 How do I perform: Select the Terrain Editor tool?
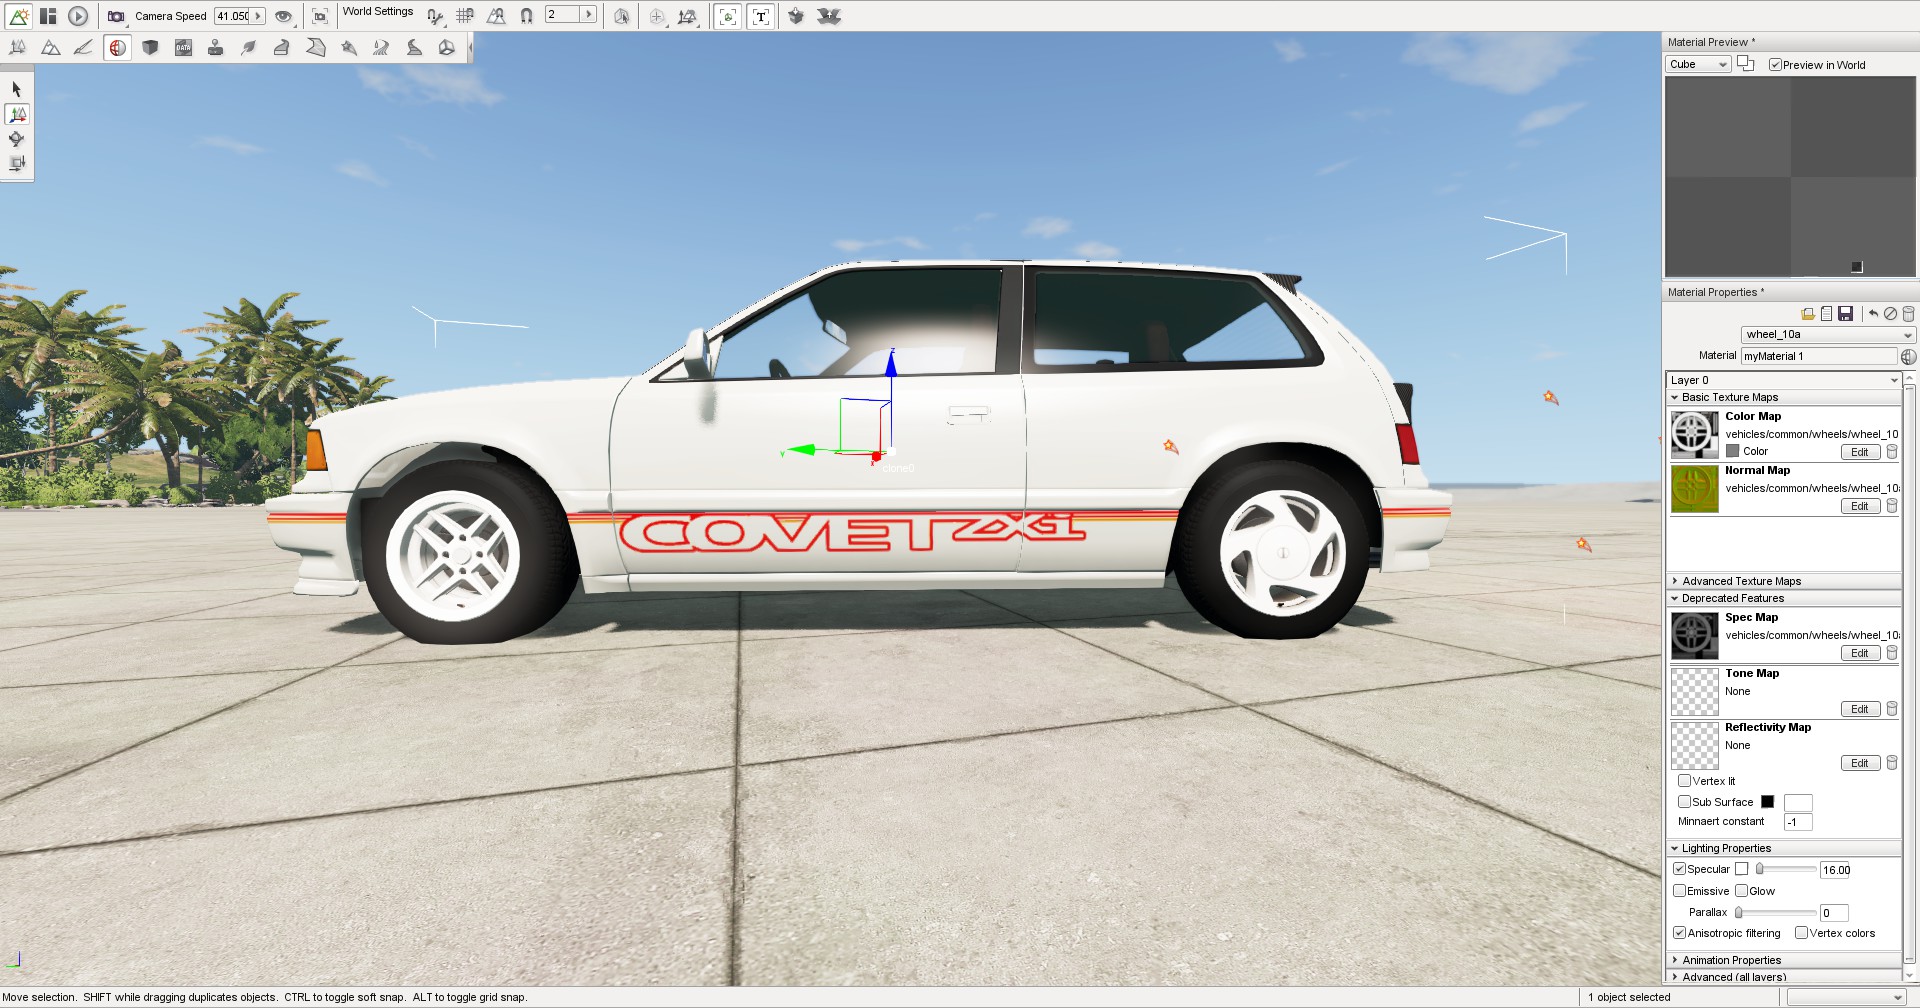coord(50,47)
